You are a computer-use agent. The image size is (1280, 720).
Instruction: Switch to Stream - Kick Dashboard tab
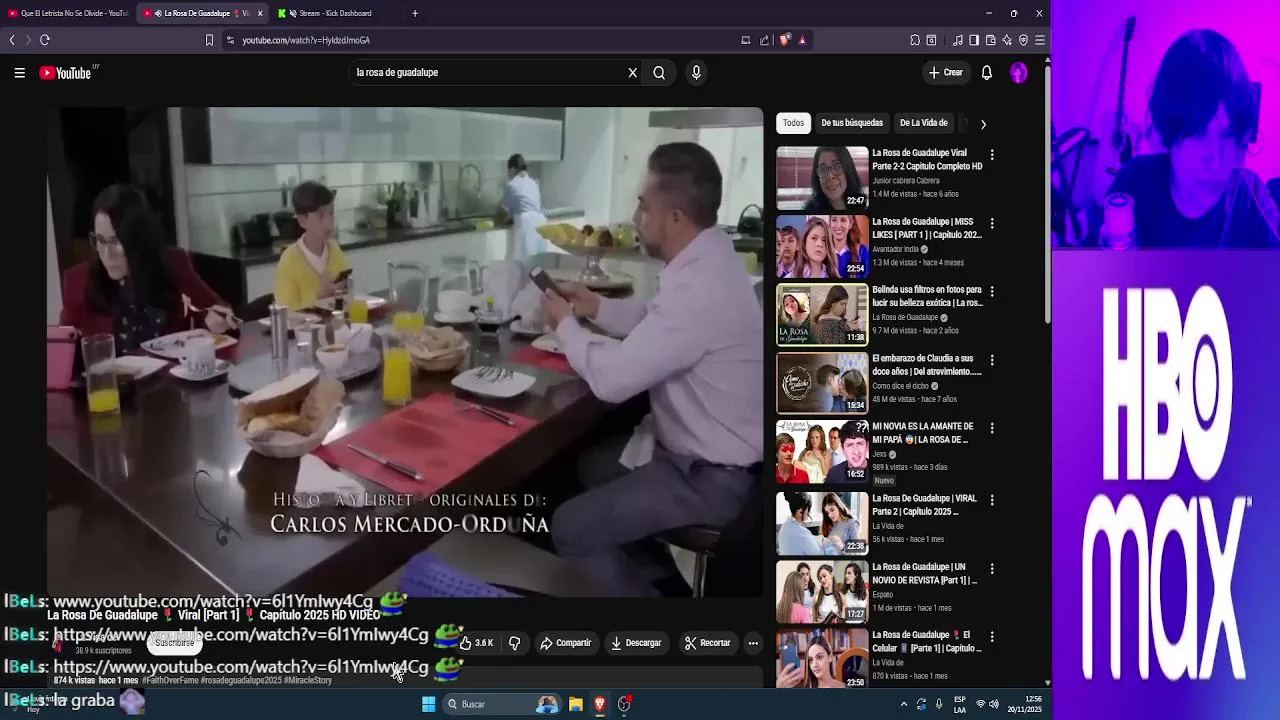(335, 13)
